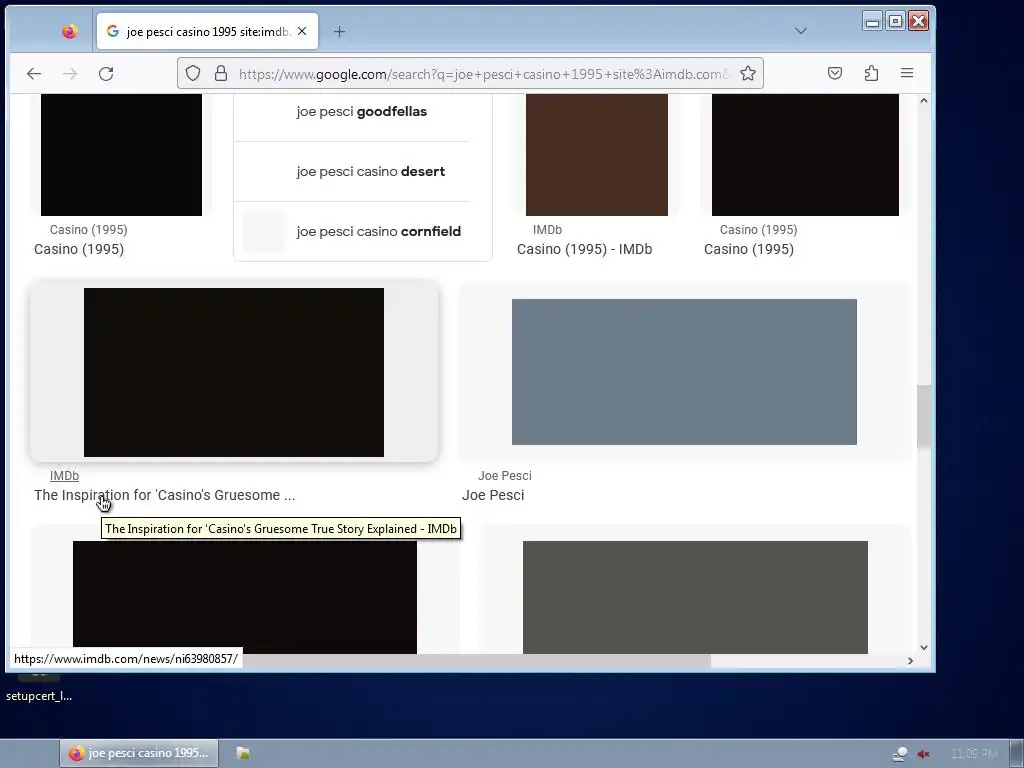
Task: Click the horizontal scroll right arrow
Action: tap(910, 661)
